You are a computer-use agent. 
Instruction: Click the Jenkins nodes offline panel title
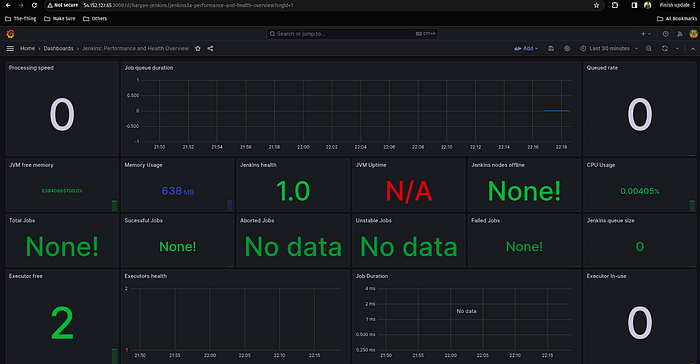tap(498, 165)
